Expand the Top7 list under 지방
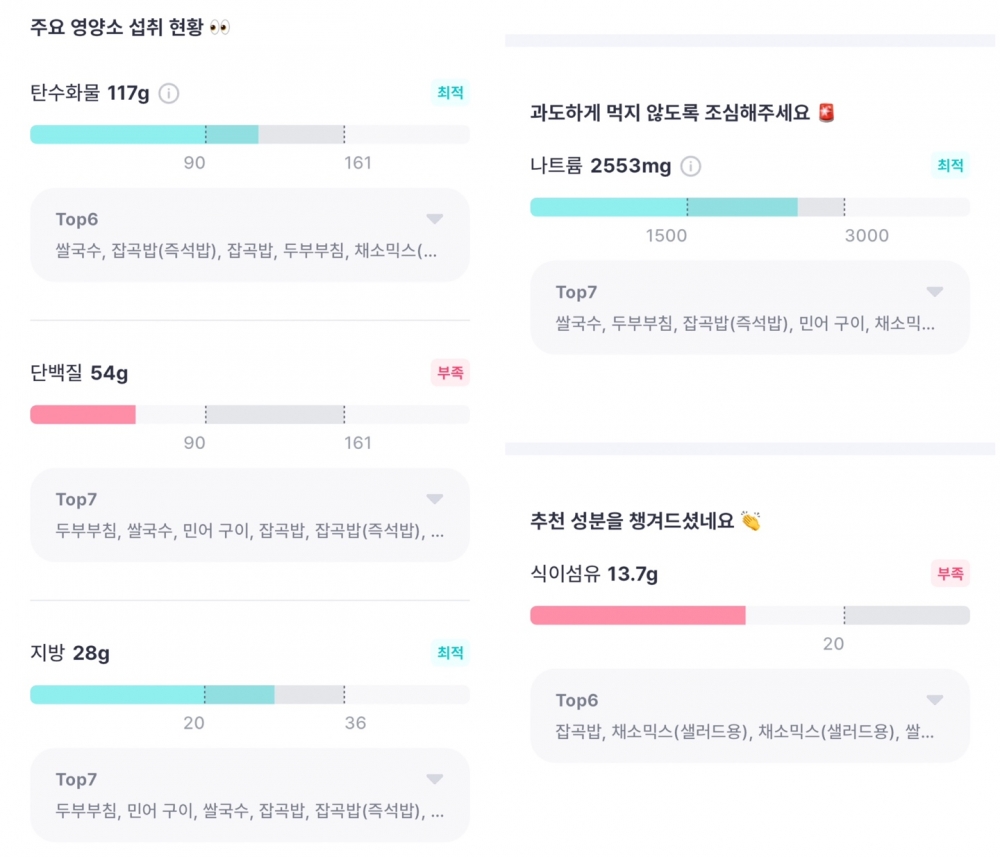Screen dimensions: 1000x857 coord(434,779)
